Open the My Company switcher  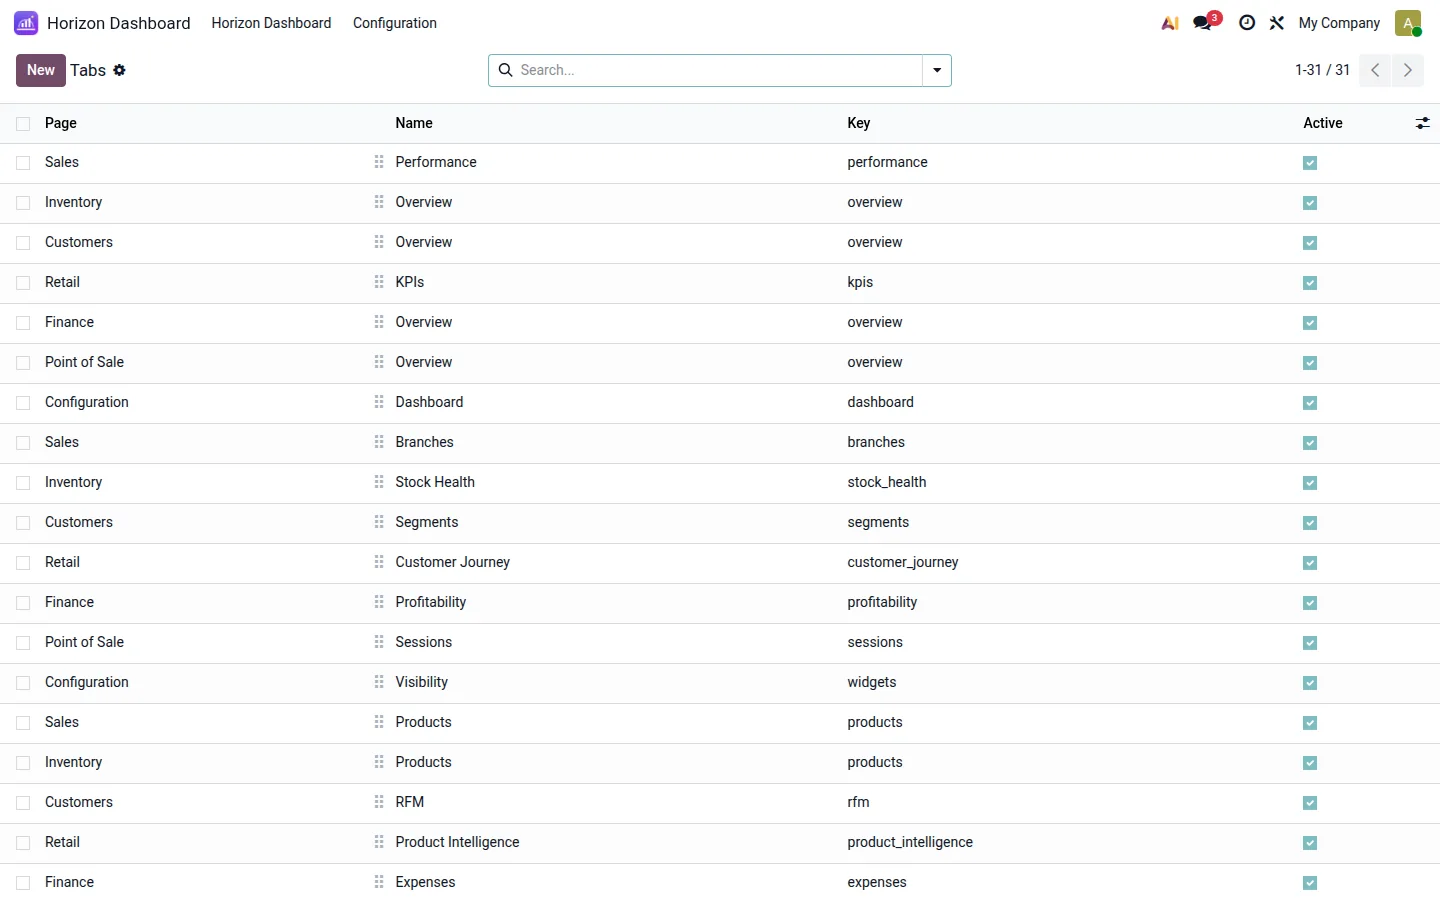pyautogui.click(x=1339, y=23)
